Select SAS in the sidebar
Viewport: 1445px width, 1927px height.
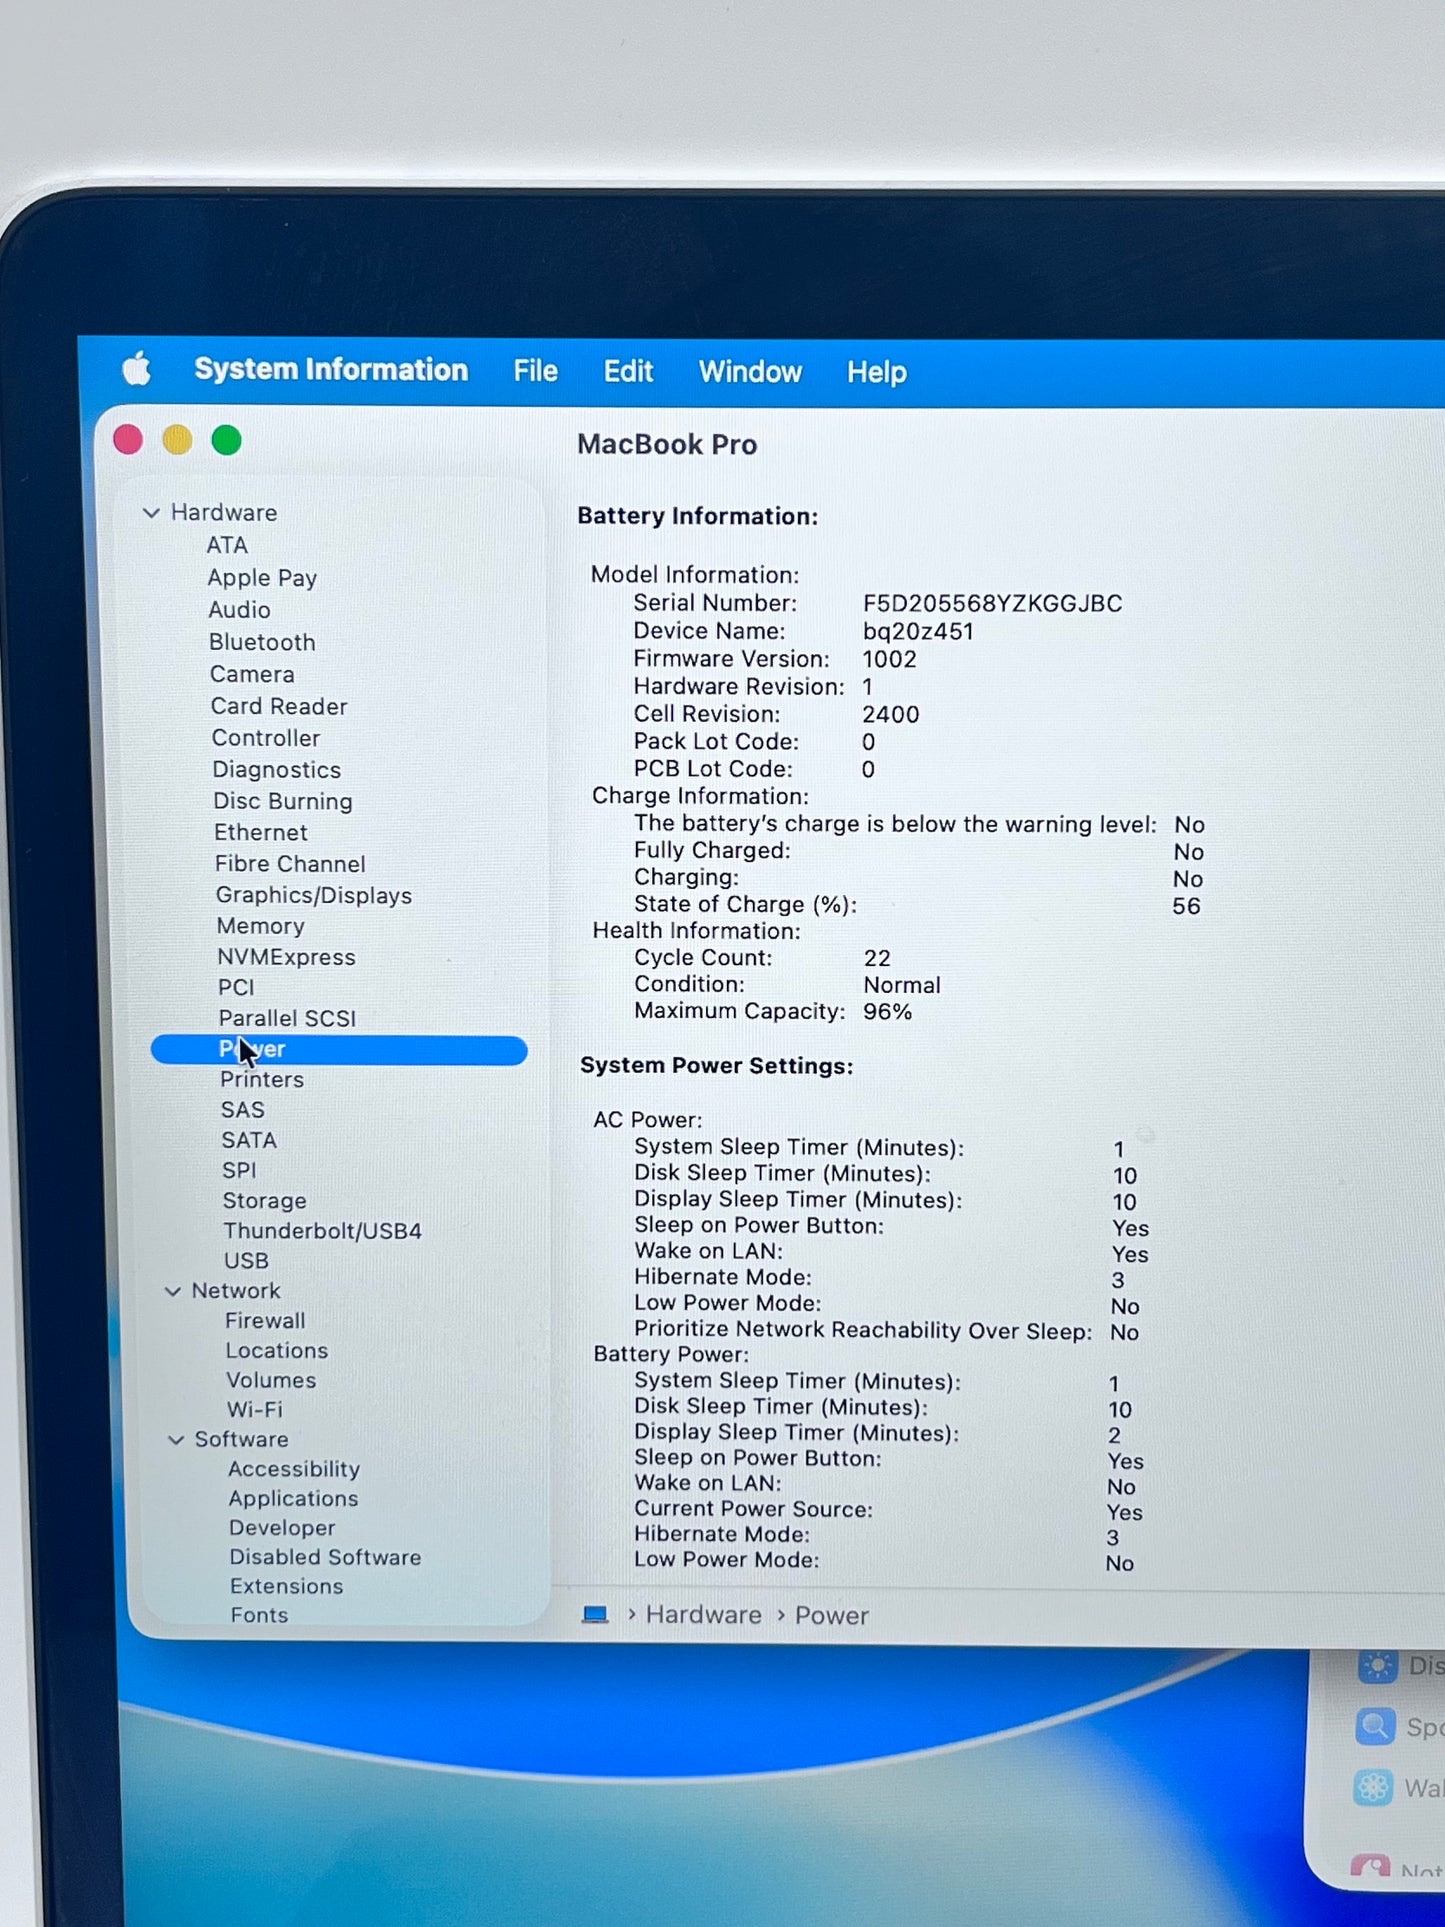coord(243,1110)
